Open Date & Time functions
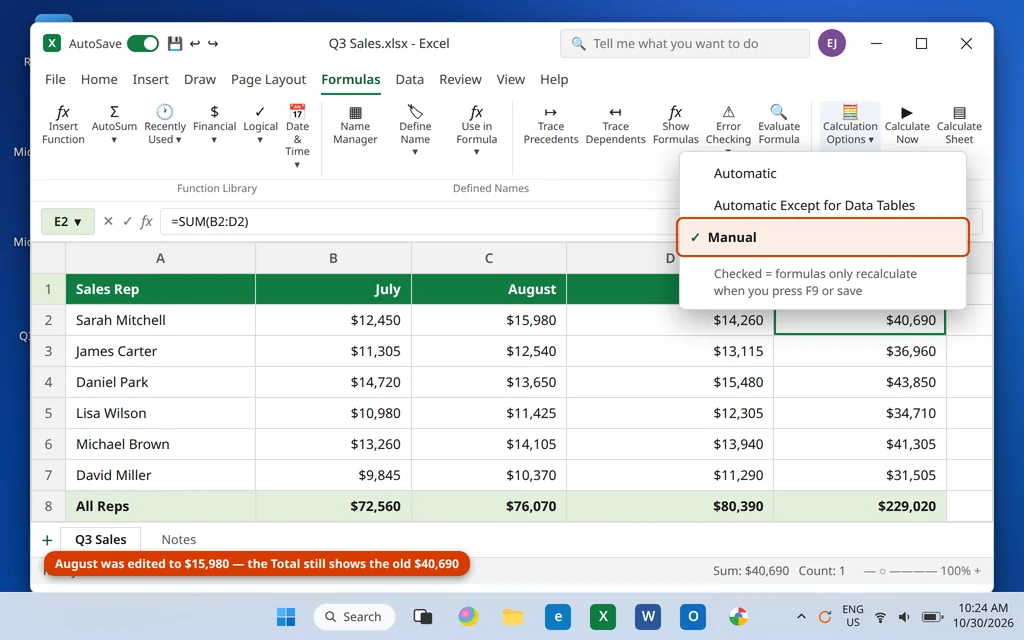This screenshot has height=640, width=1024. (297, 136)
